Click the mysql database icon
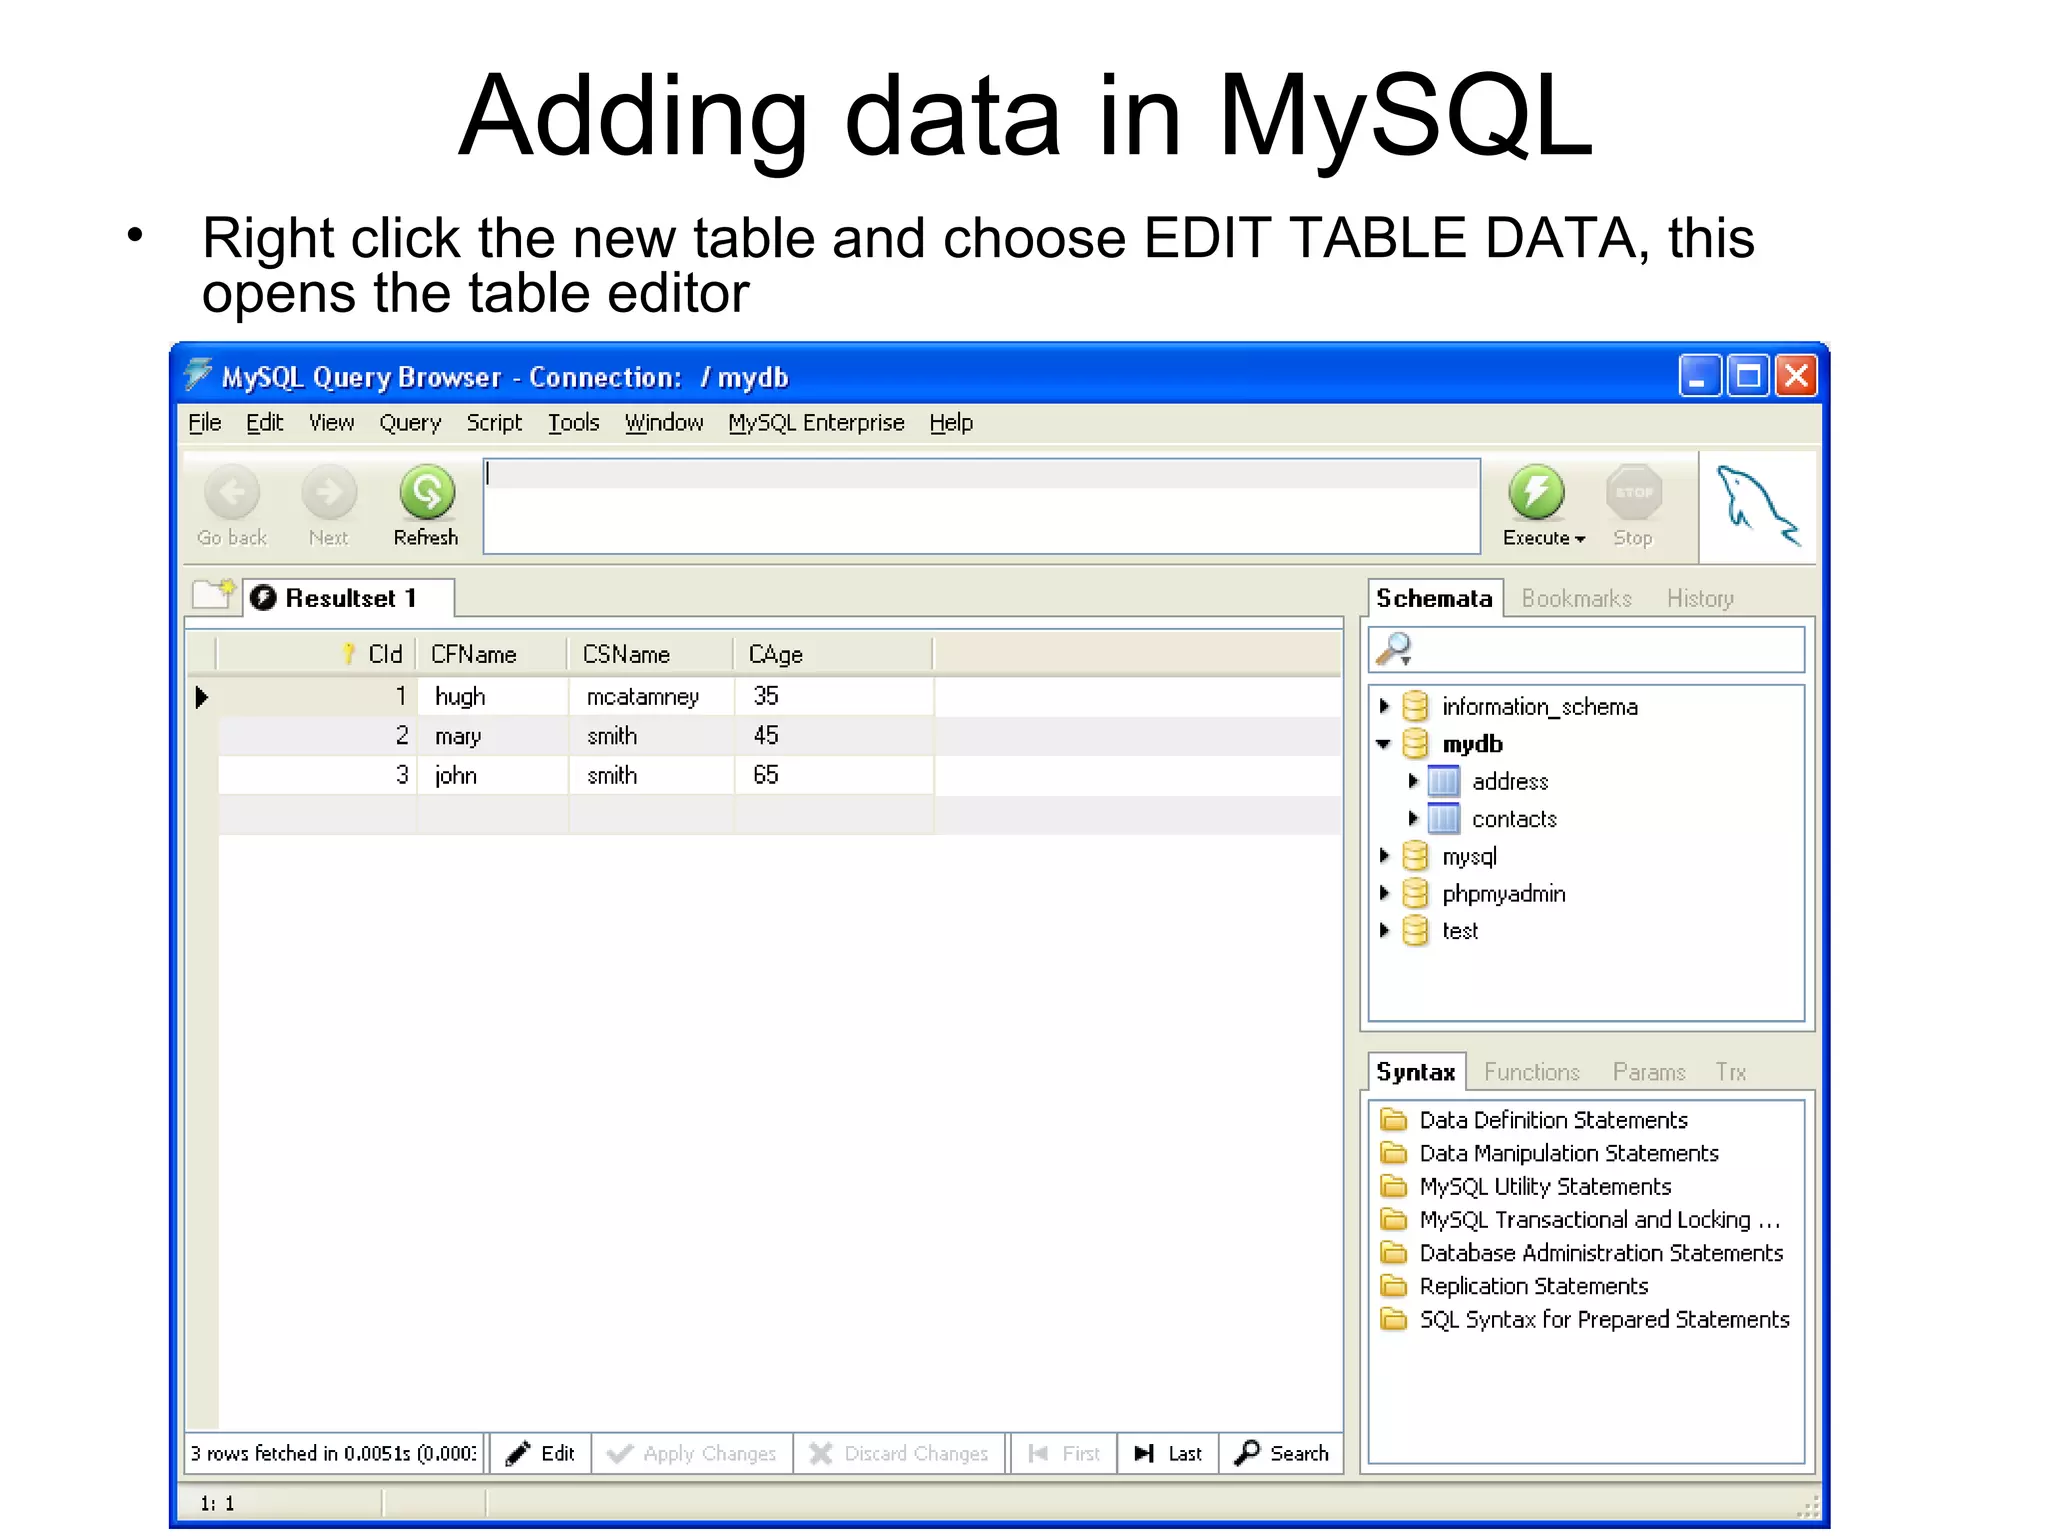Image resolution: width=2048 pixels, height=1536 pixels. (1415, 856)
